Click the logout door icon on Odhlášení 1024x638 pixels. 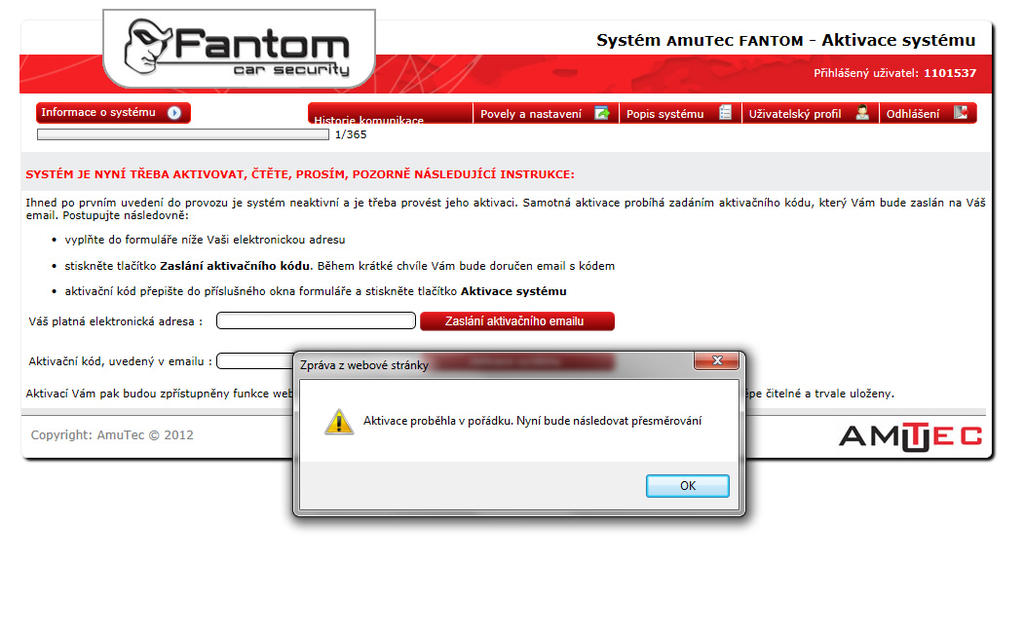point(960,112)
